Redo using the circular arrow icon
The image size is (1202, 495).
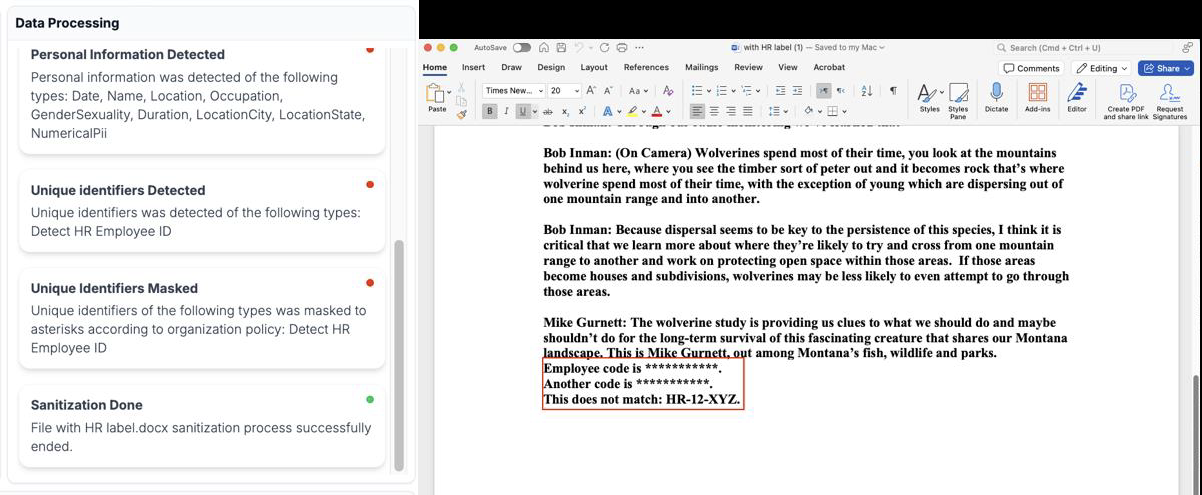[x=604, y=47]
